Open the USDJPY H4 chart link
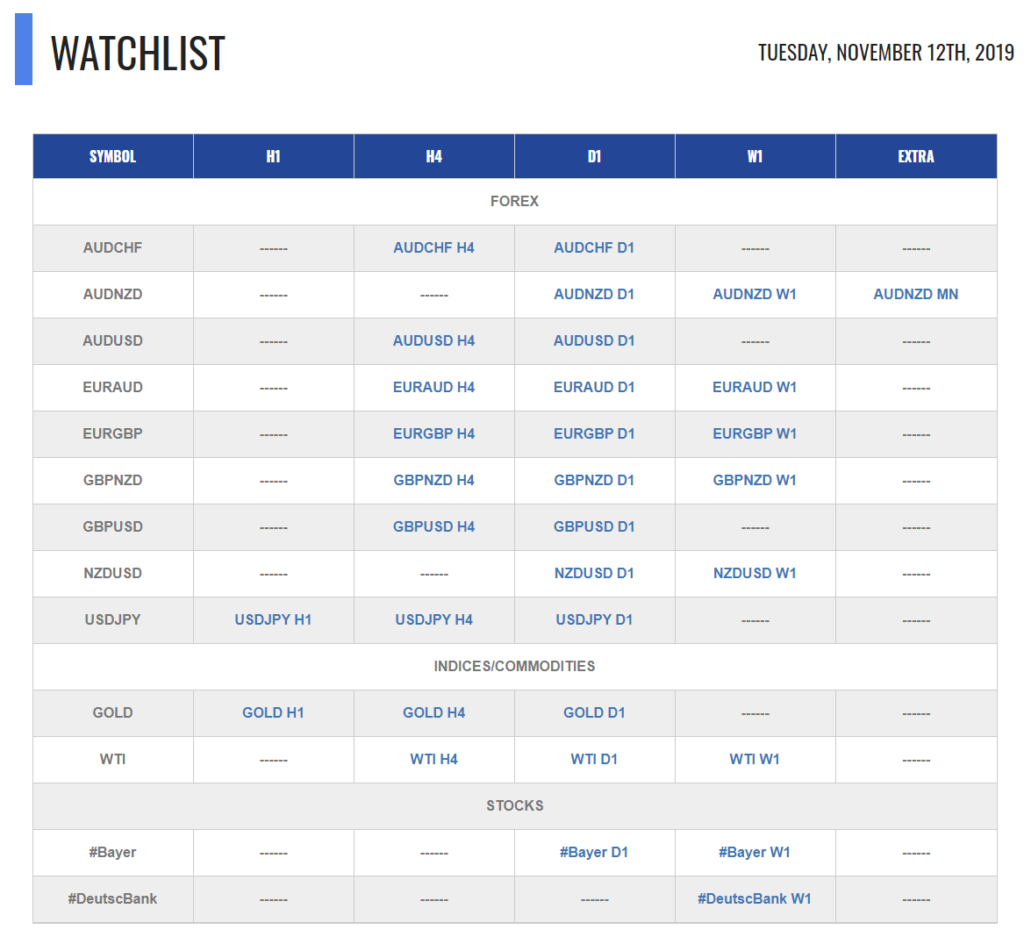The height and width of the screenshot is (937, 1024). point(434,619)
